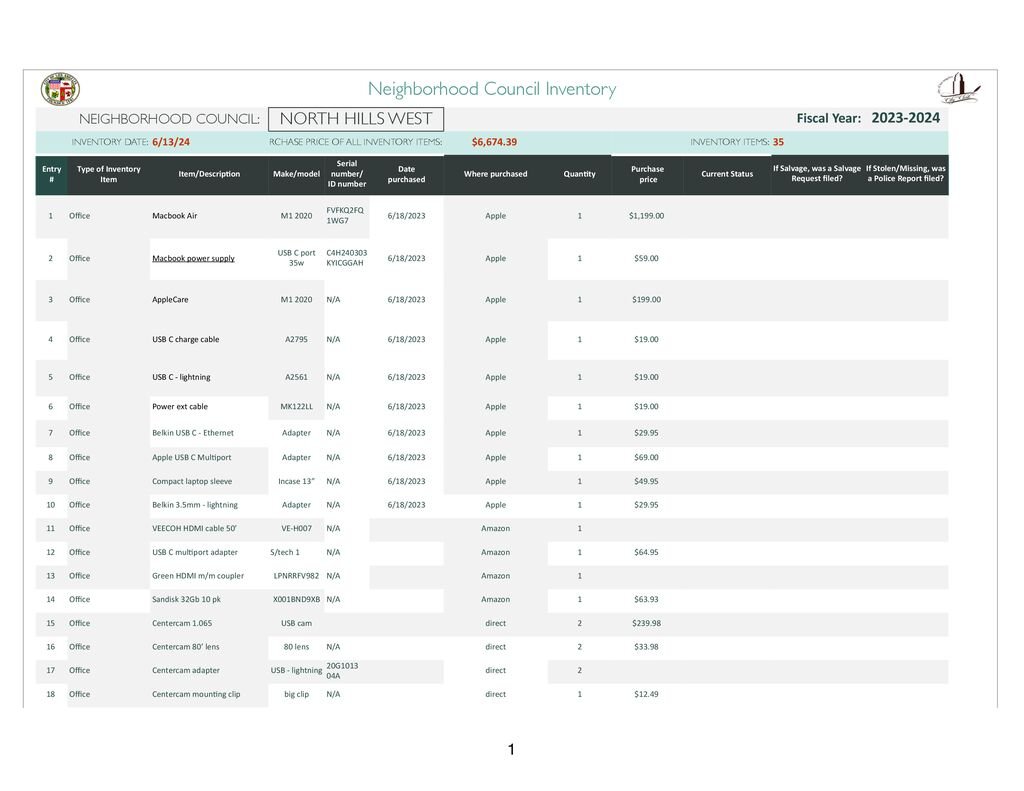This screenshot has height=791, width=1024.
Task: Click the Quantity column header
Action: tap(579, 174)
